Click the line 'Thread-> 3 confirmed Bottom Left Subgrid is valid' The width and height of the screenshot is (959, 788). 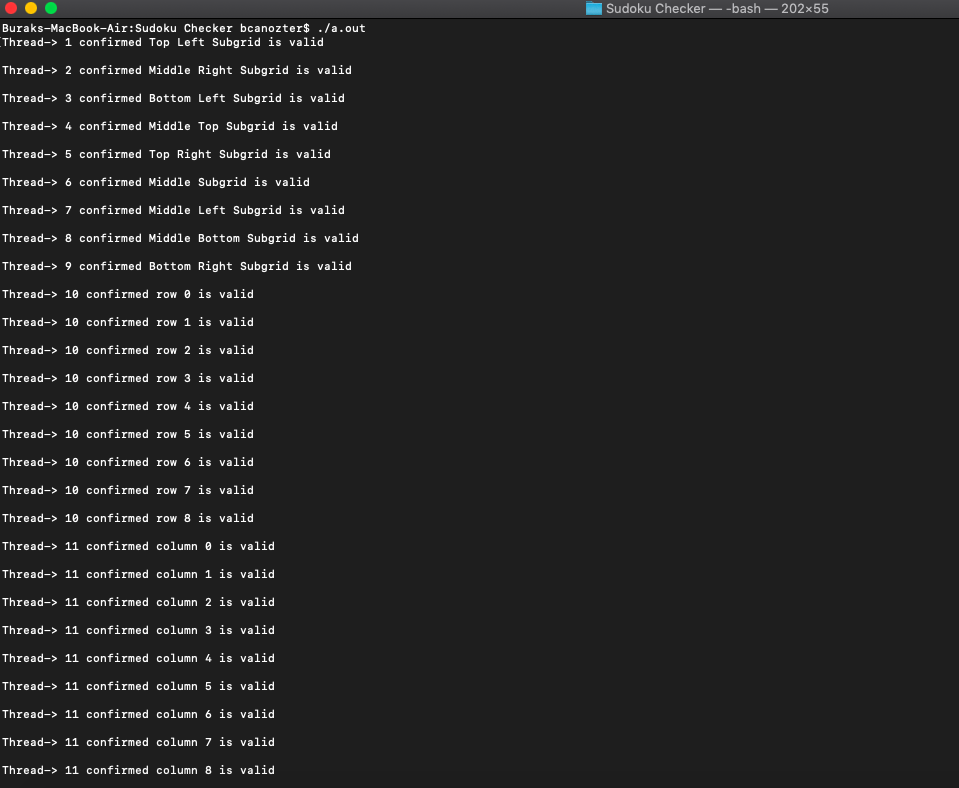(173, 98)
